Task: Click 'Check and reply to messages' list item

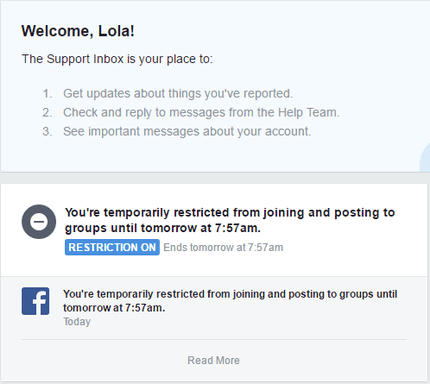Action: tap(201, 112)
